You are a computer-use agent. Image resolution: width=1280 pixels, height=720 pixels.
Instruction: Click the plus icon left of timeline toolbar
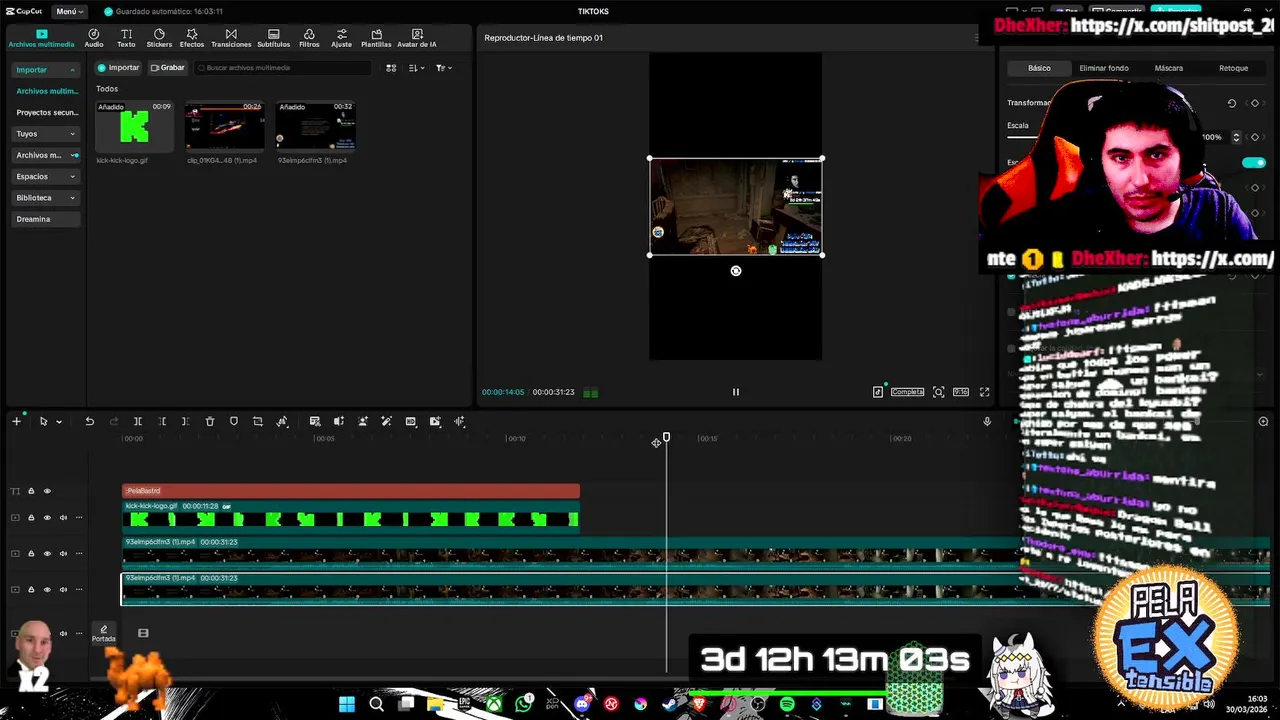pos(16,422)
